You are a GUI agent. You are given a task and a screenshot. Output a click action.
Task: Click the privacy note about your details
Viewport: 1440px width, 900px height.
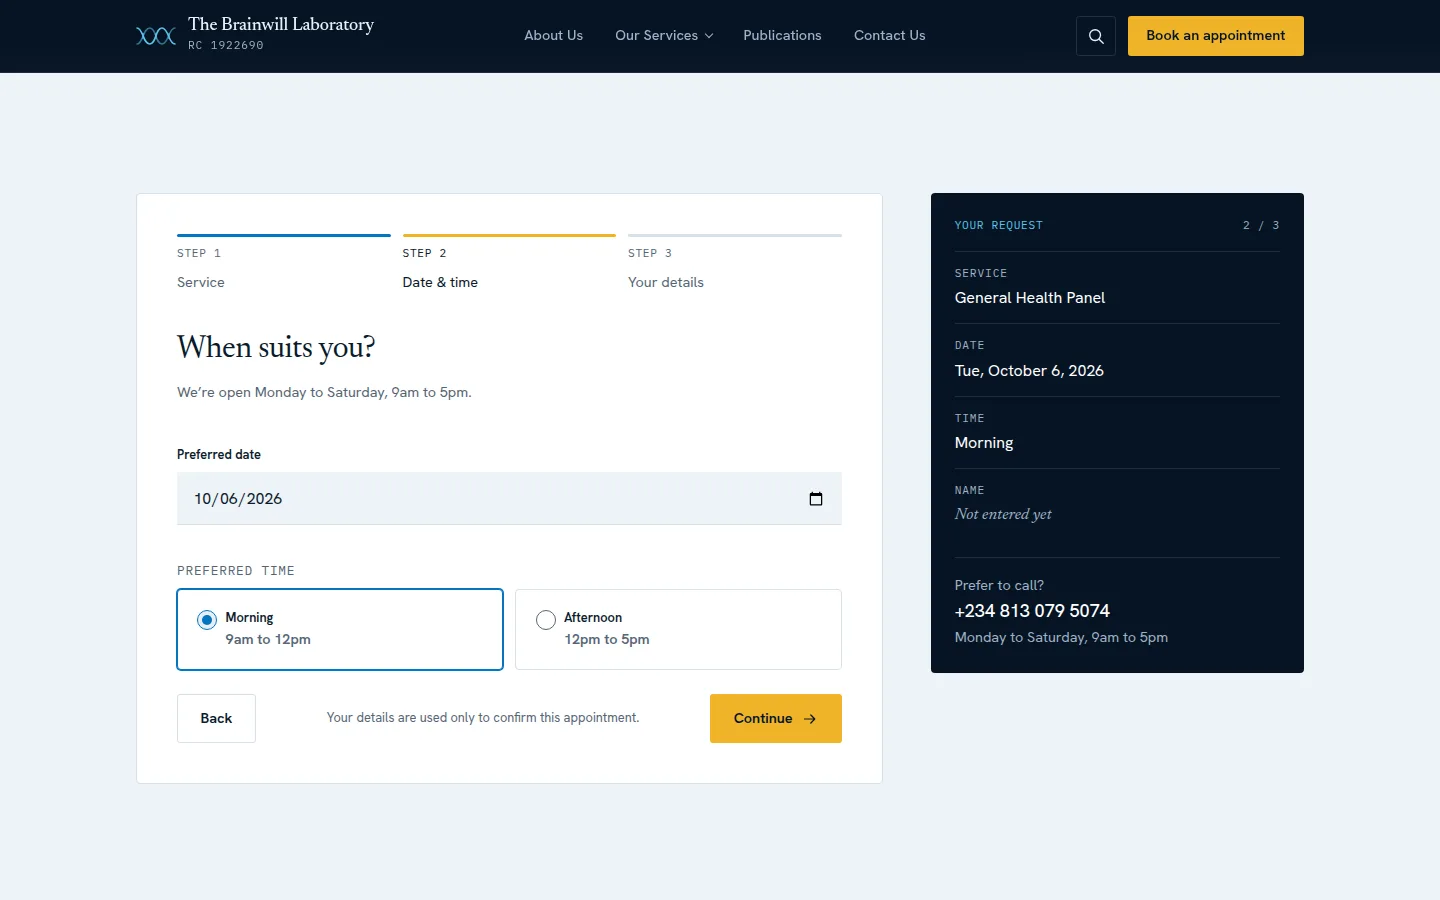click(483, 718)
